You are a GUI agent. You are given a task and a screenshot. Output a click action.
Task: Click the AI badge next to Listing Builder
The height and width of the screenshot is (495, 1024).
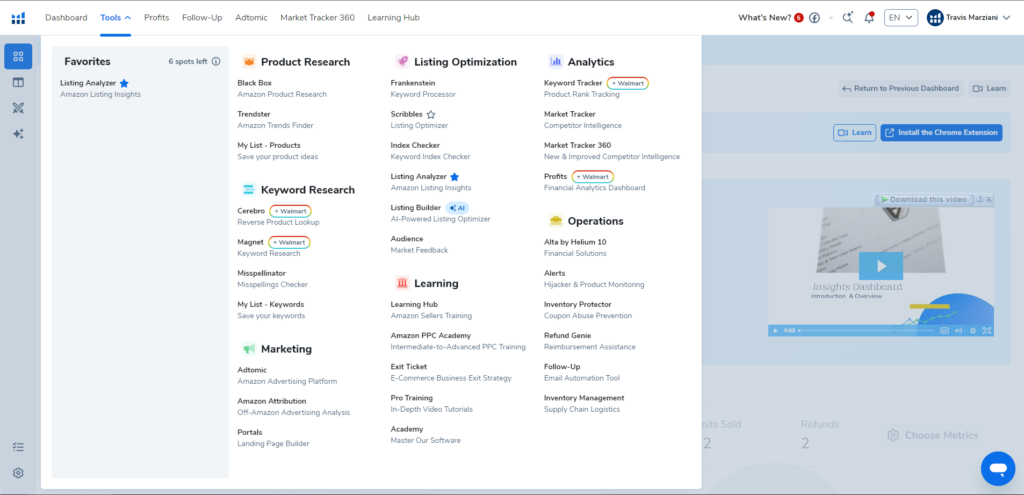457,208
